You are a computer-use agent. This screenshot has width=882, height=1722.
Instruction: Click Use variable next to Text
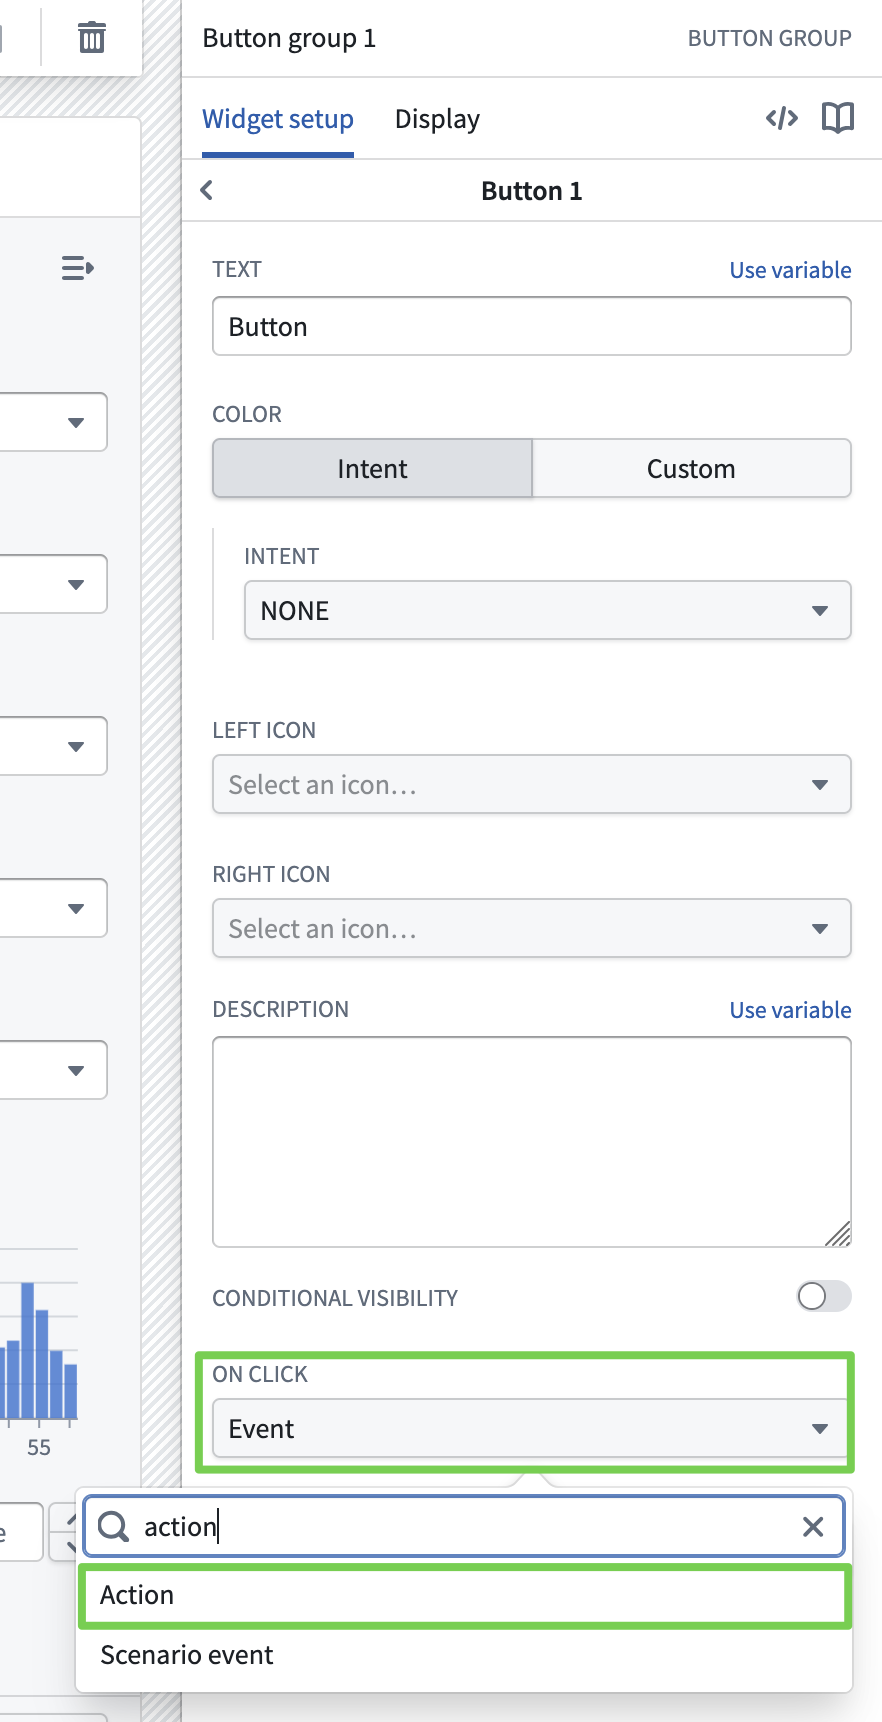pos(790,270)
